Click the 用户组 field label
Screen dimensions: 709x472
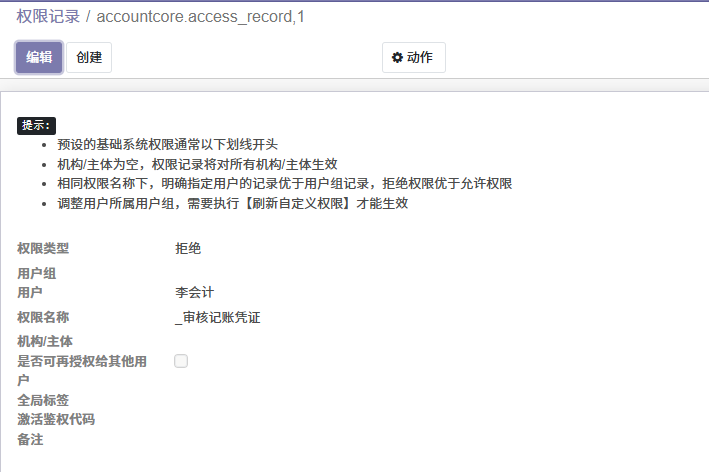pos(37,273)
